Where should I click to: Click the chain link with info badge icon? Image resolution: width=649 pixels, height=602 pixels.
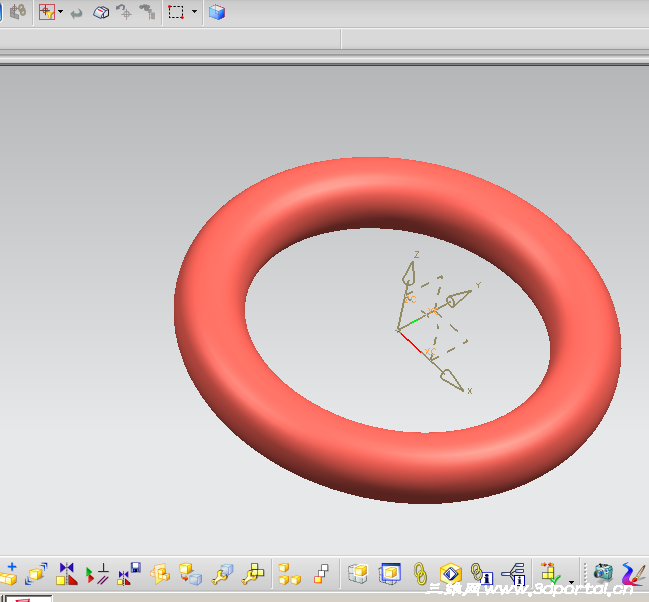coord(481,574)
